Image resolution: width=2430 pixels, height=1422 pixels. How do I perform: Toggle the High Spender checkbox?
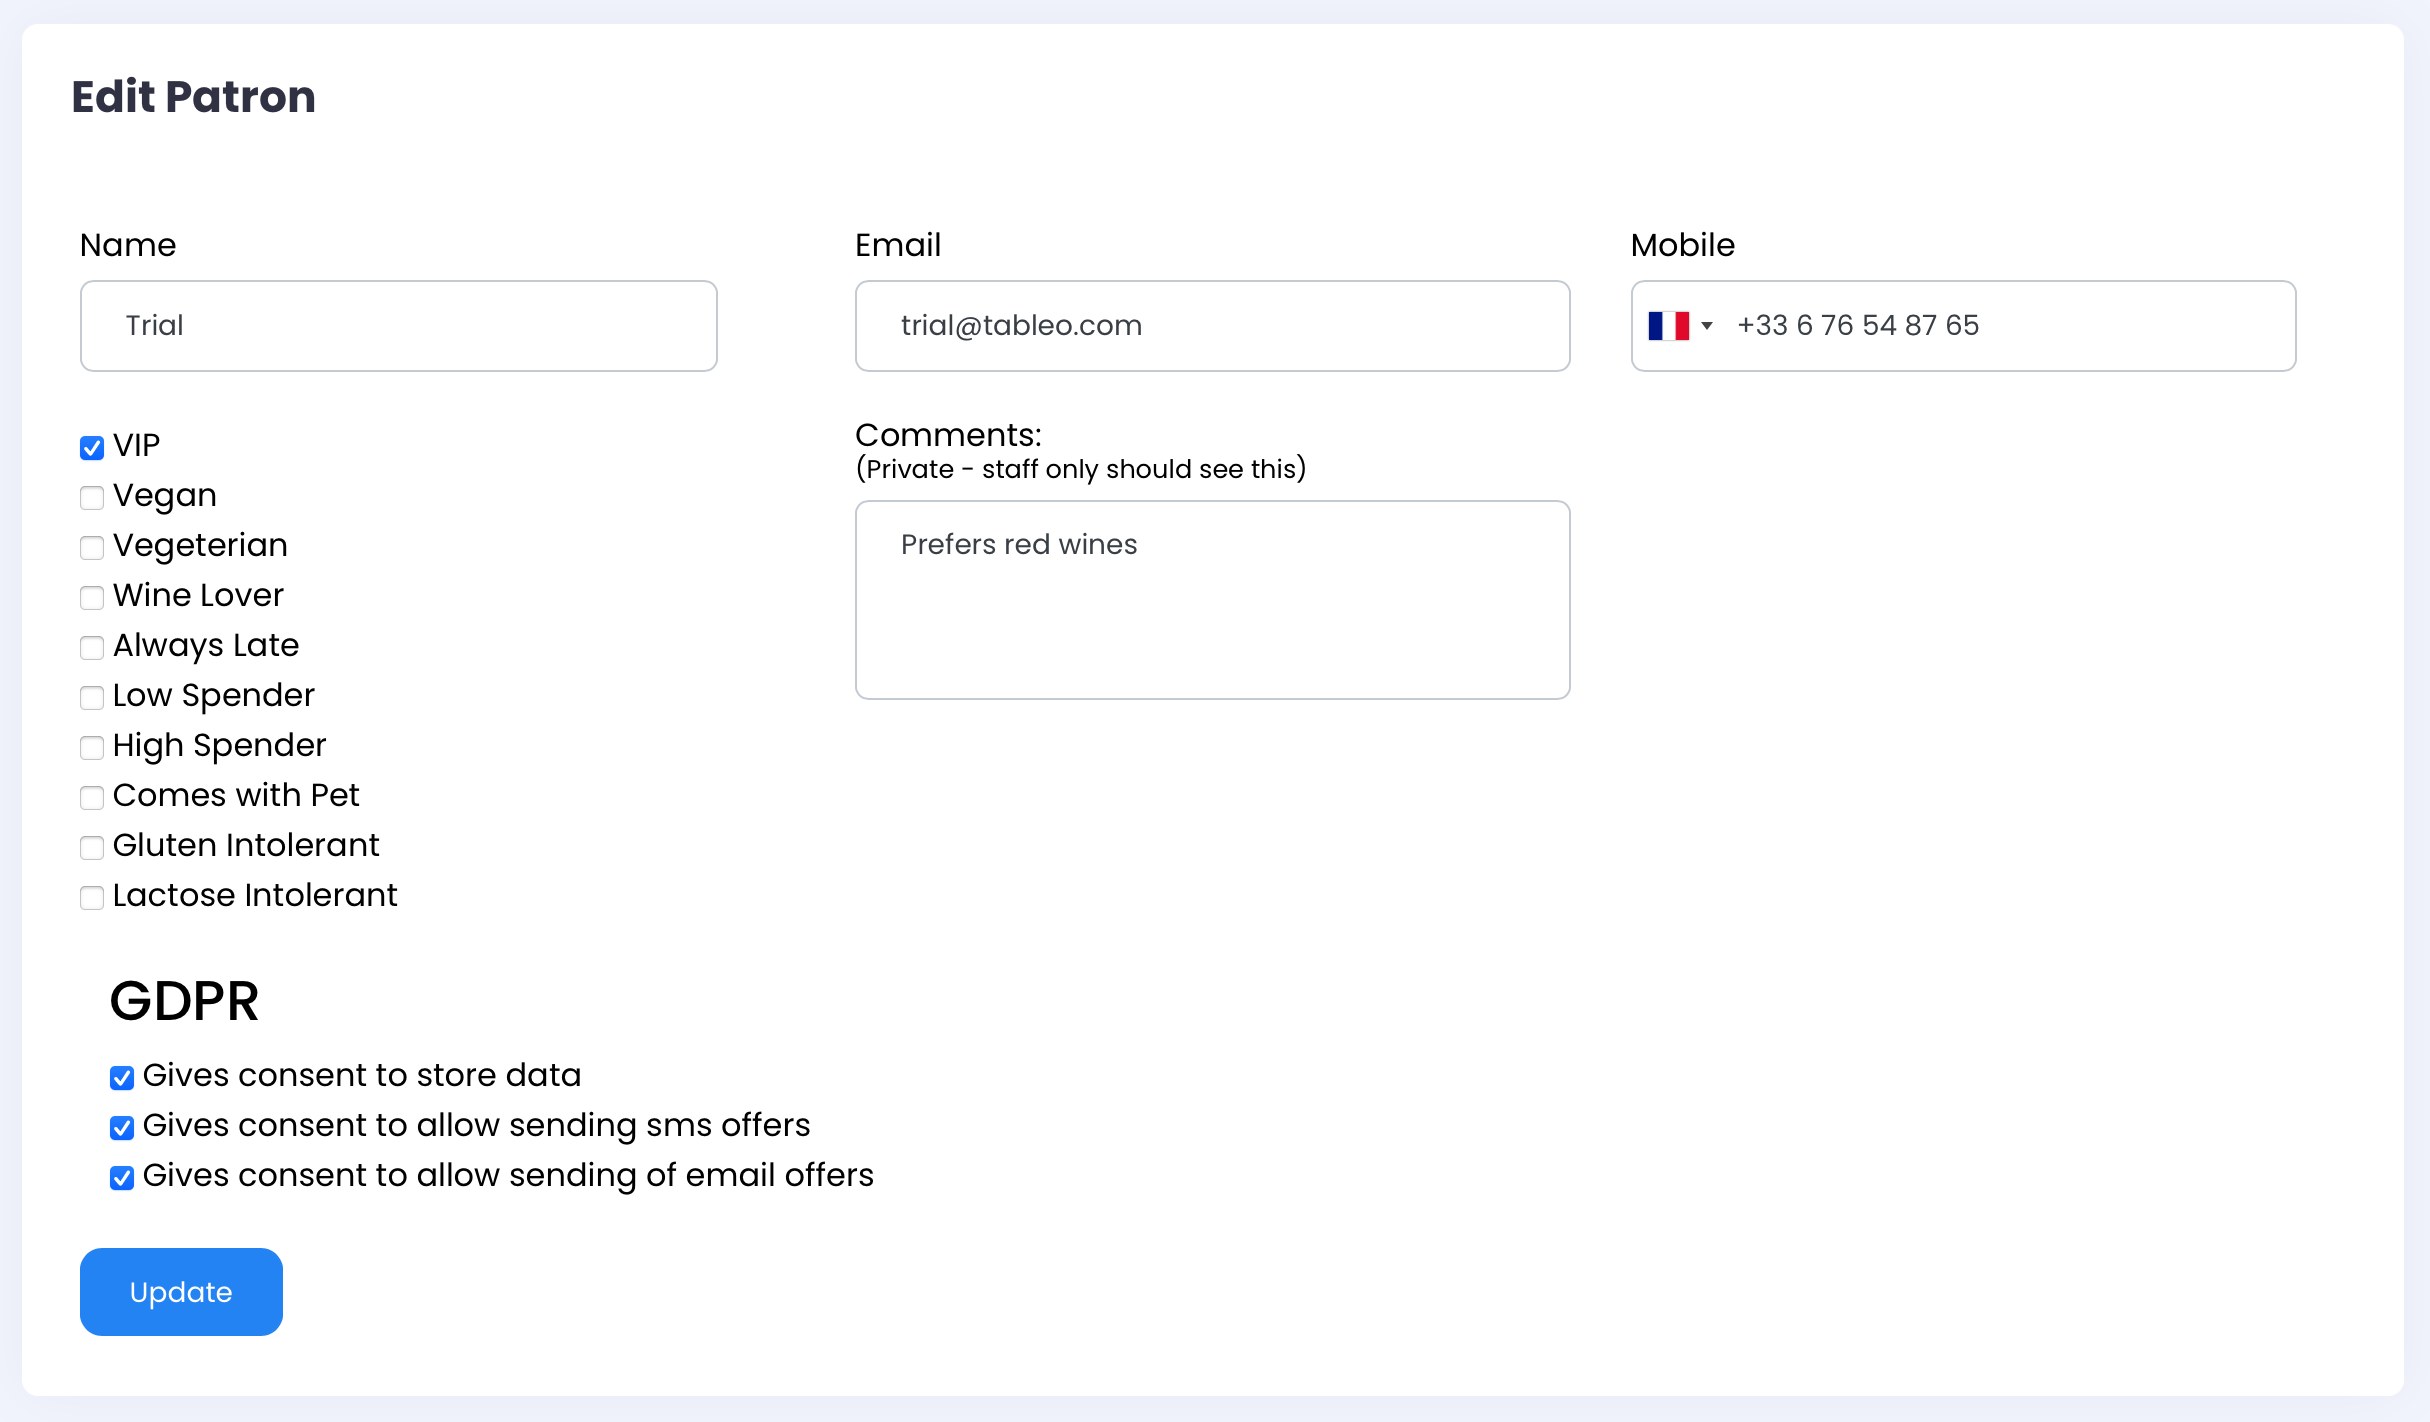tap(92, 748)
